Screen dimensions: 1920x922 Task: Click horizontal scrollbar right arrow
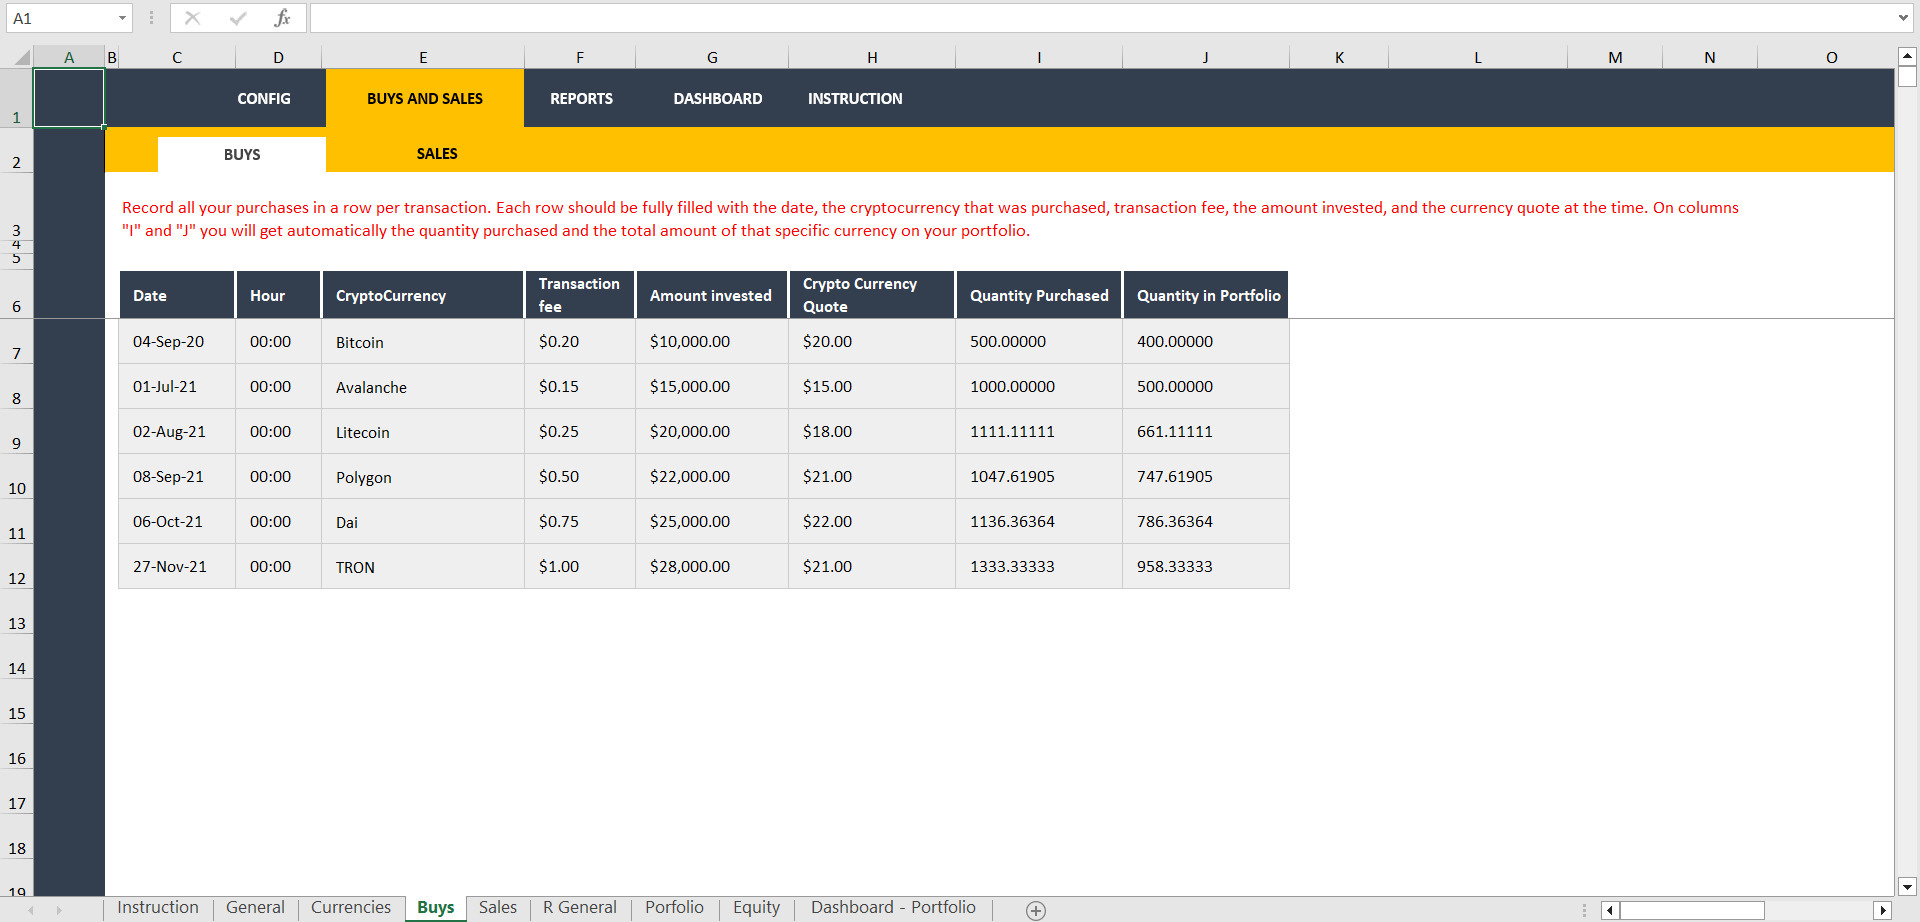[1883, 910]
